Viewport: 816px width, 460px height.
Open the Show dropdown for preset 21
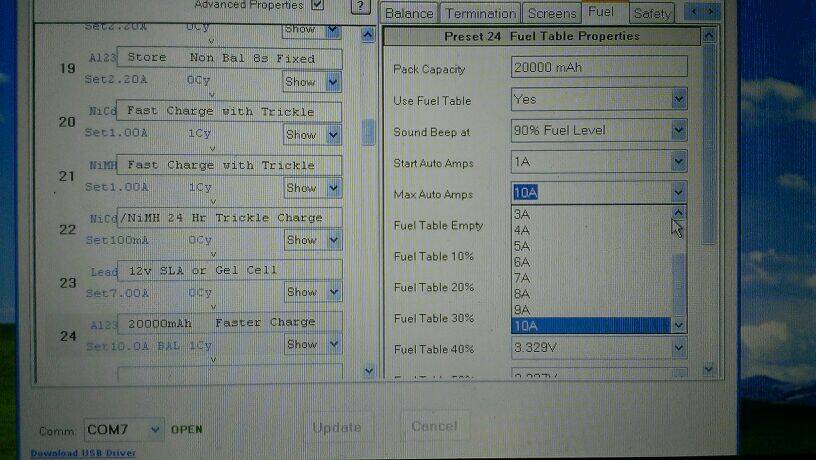click(x=333, y=188)
